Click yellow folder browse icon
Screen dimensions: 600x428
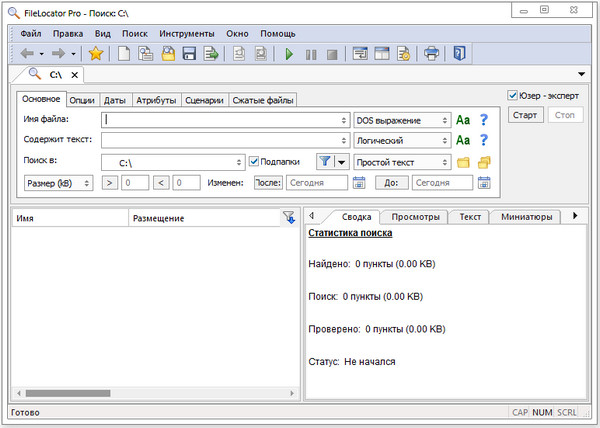click(x=463, y=162)
